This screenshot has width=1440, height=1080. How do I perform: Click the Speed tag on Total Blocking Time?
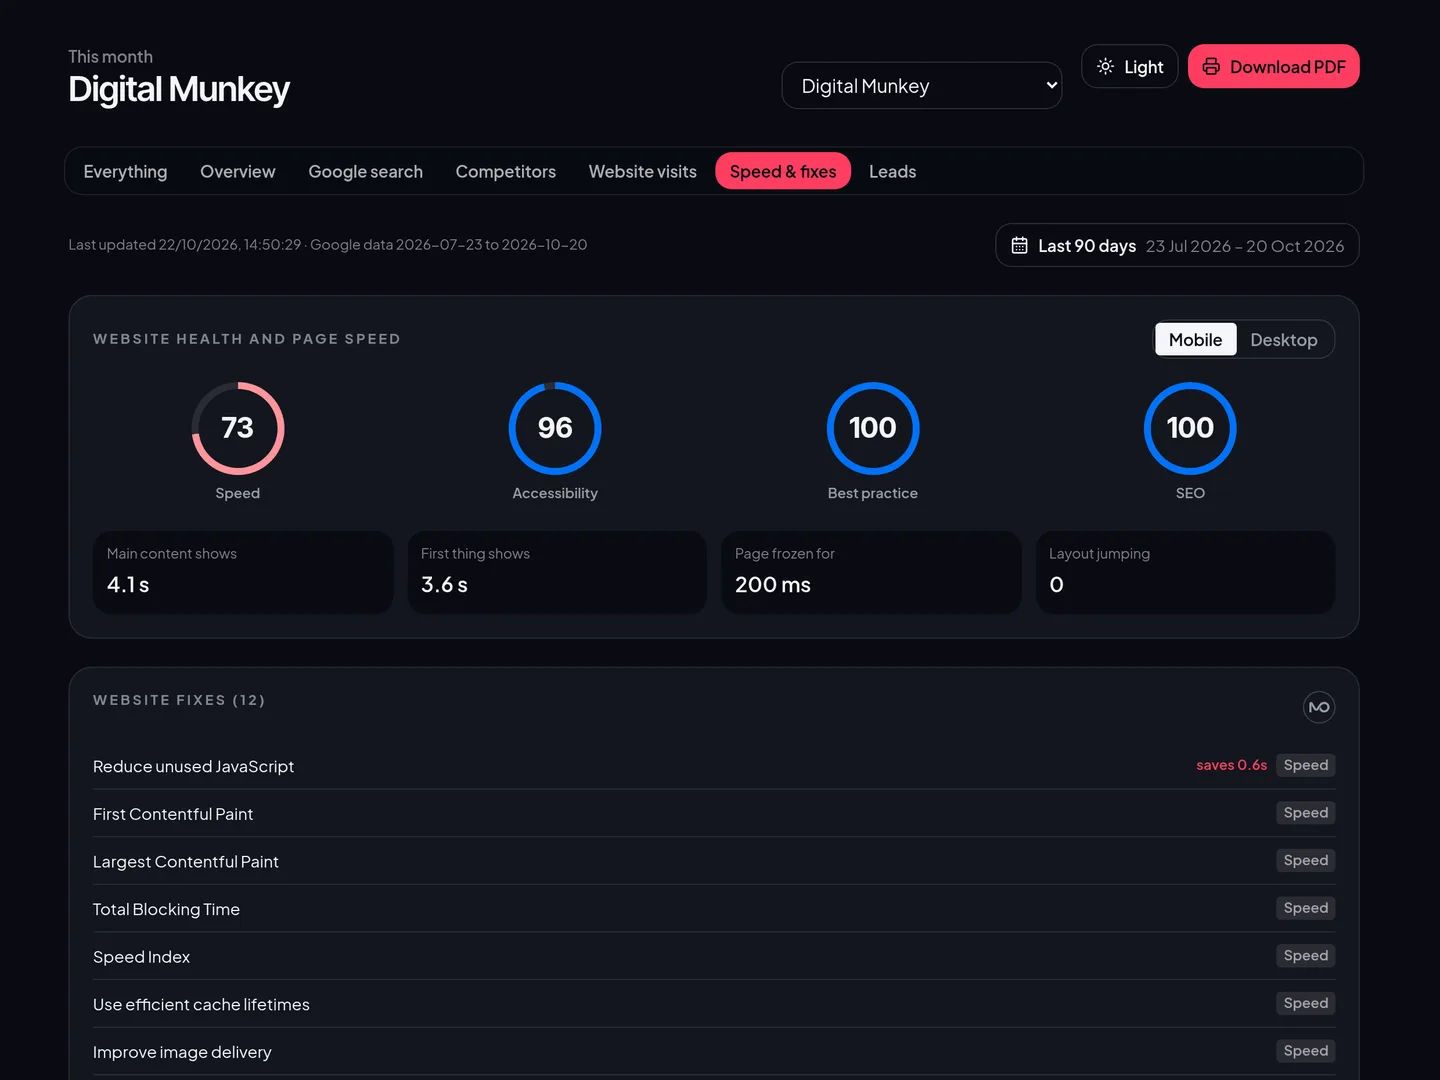1306,908
